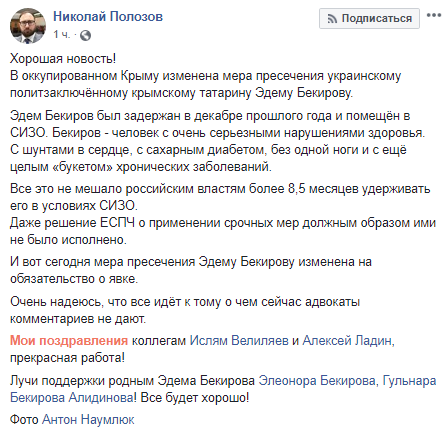Open the Гульнара Бекирова Алидинова profile link
The width and height of the screenshot is (447, 435).
[223, 389]
